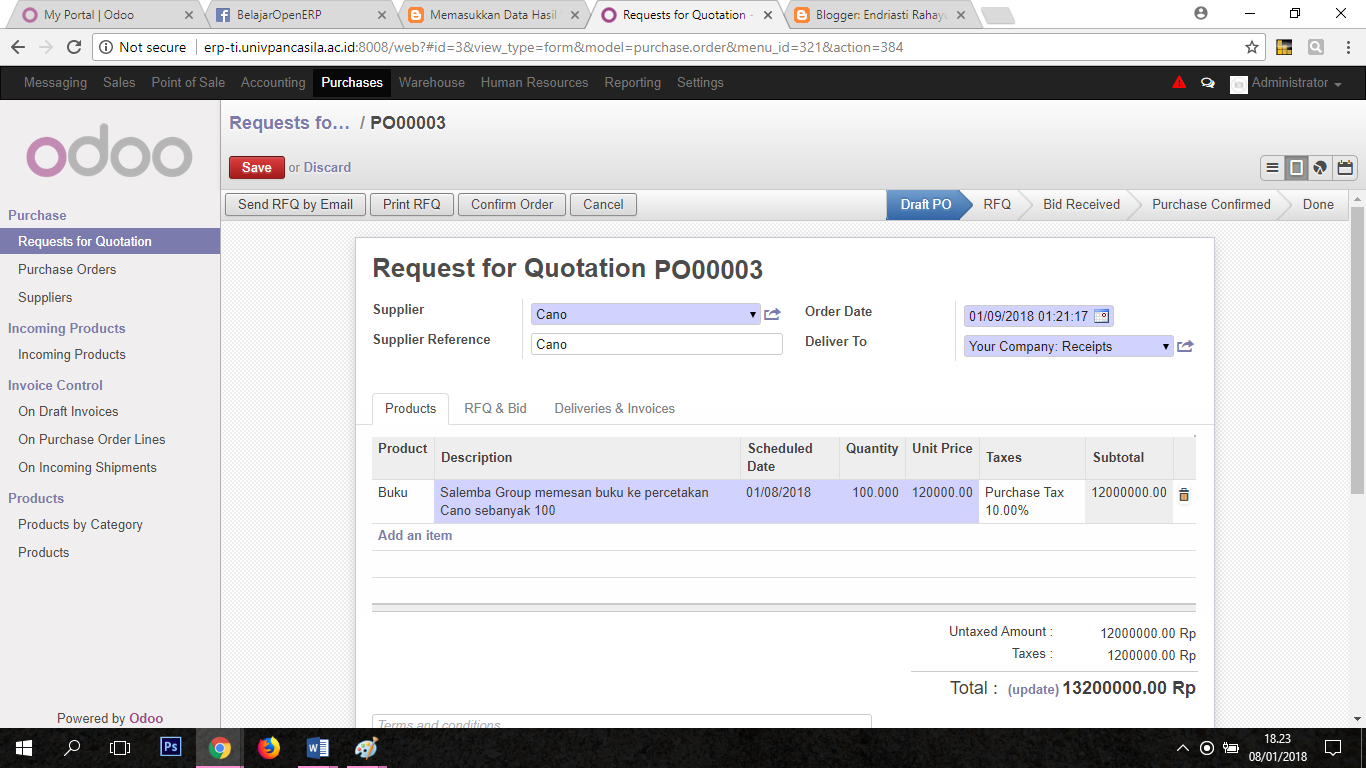Click the Order Date field
The height and width of the screenshot is (768, 1366).
click(x=1038, y=316)
